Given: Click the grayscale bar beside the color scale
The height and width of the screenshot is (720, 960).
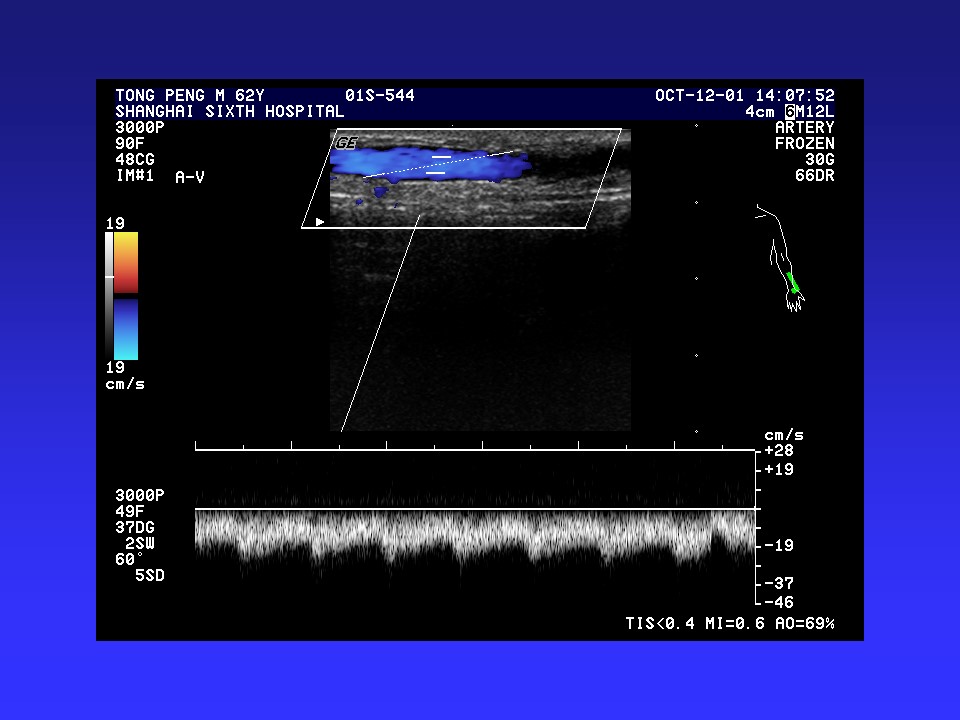Looking at the screenshot, I should coord(110,290).
